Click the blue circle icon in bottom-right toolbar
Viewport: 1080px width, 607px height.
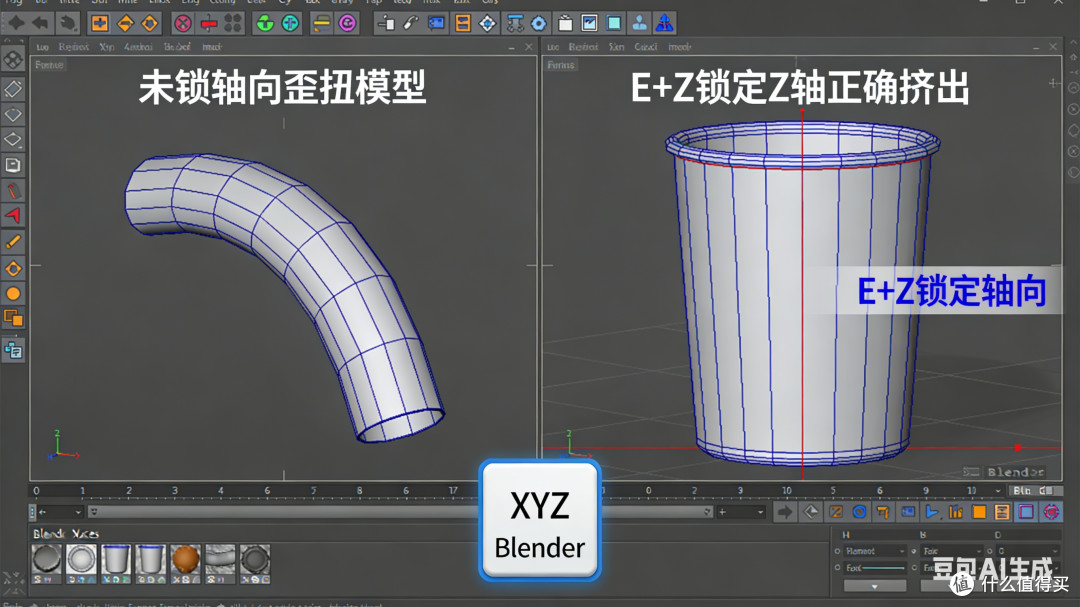coord(859,512)
